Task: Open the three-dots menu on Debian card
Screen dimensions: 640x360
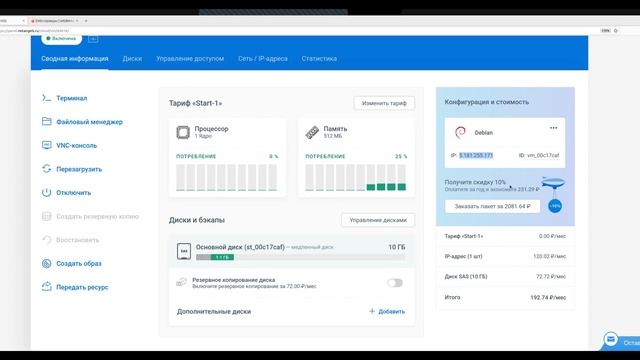Action: pos(553,128)
